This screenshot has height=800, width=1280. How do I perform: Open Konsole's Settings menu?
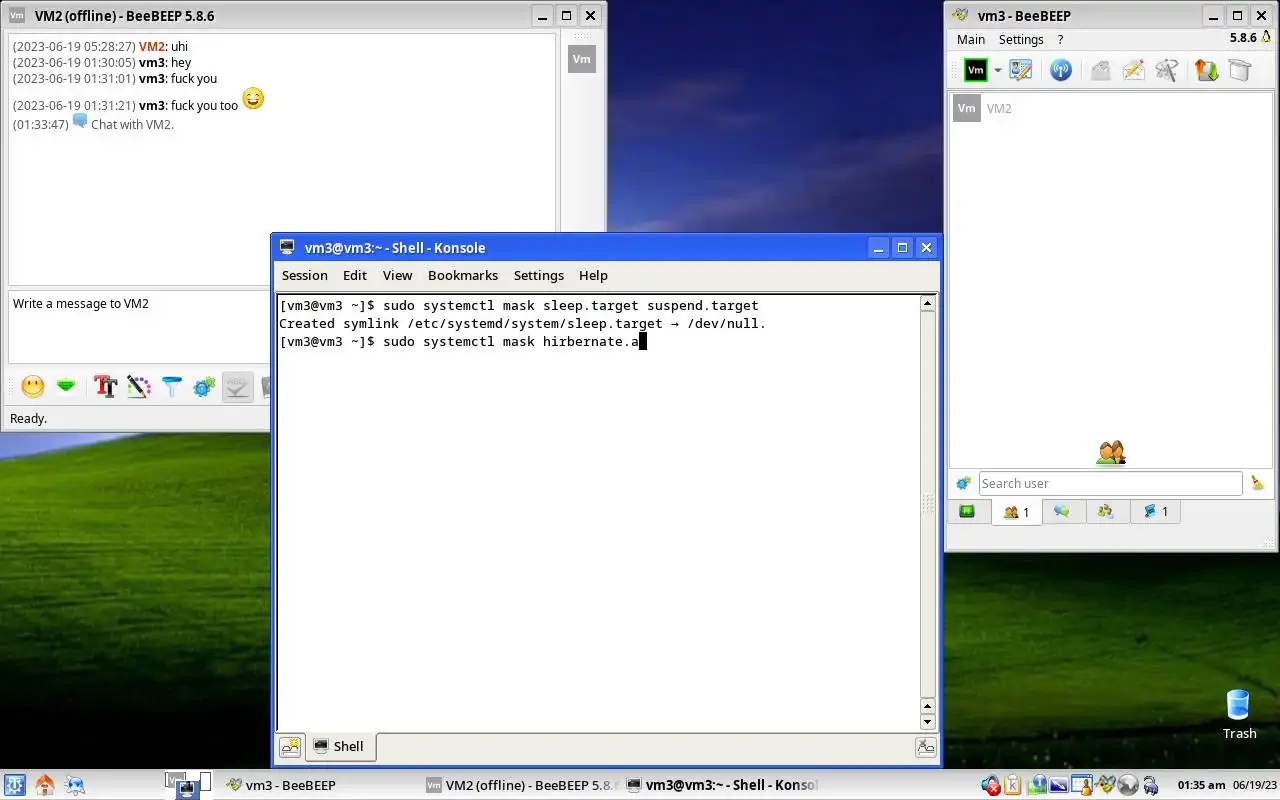(x=539, y=275)
